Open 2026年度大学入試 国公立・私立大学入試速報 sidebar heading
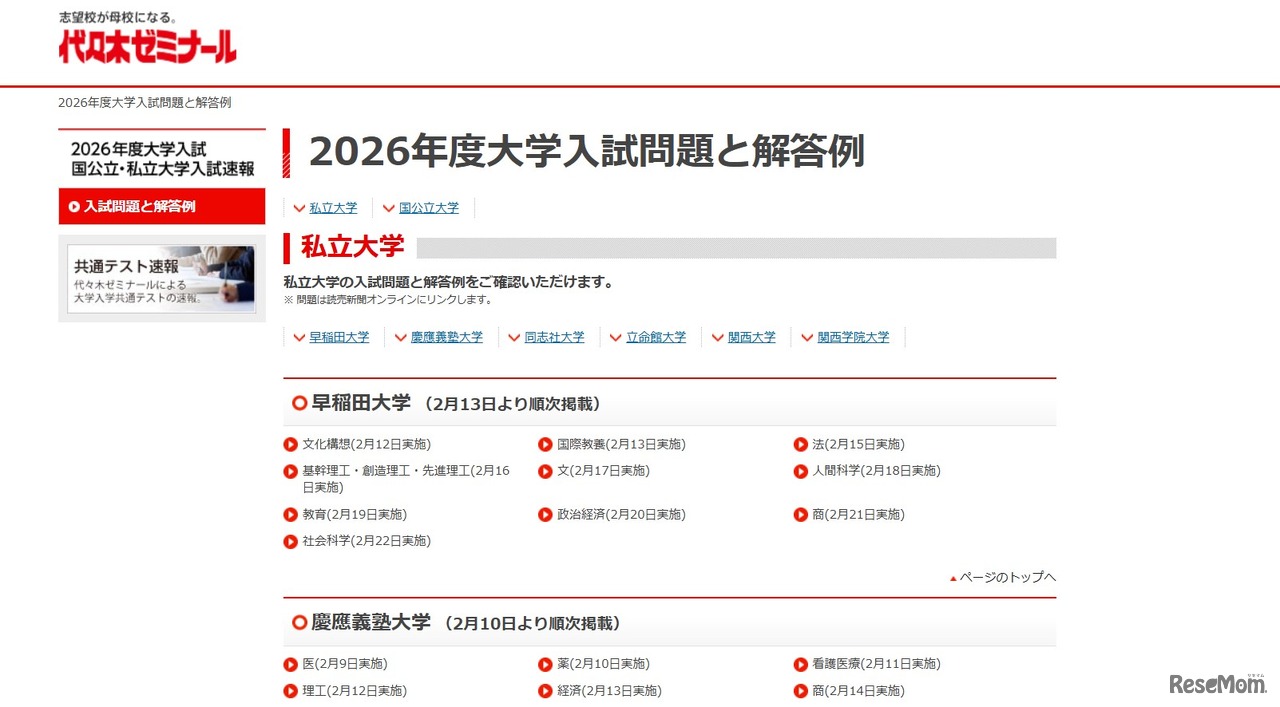1280x707 pixels. point(162,159)
